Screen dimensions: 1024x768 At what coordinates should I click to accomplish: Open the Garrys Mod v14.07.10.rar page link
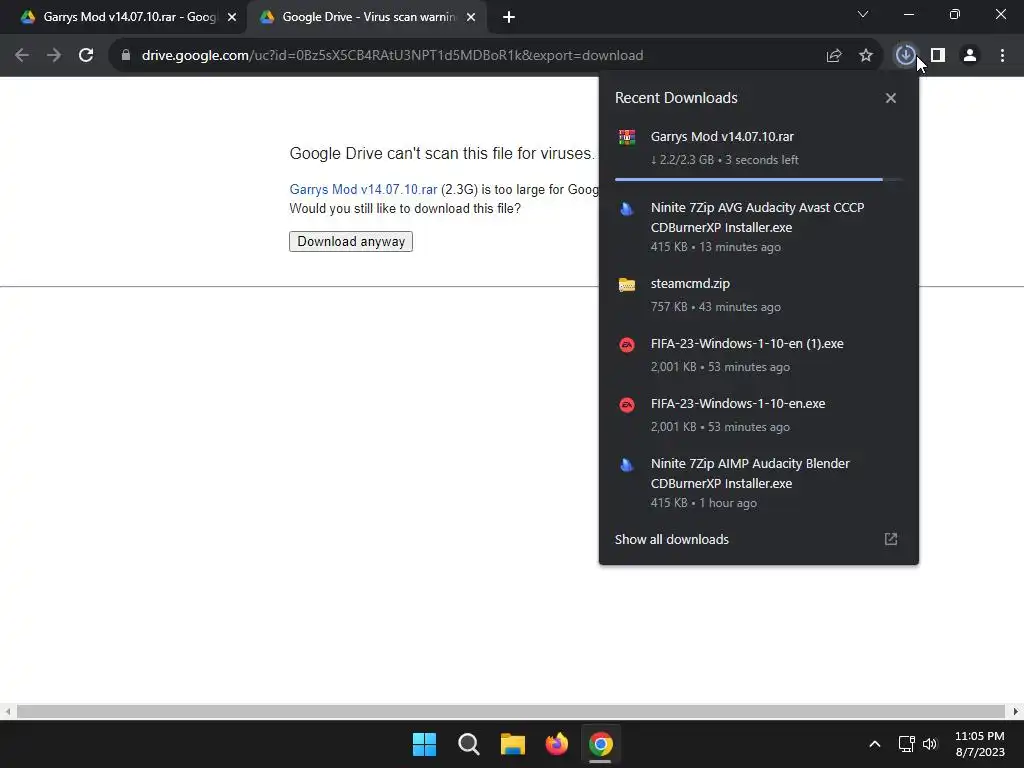363,189
